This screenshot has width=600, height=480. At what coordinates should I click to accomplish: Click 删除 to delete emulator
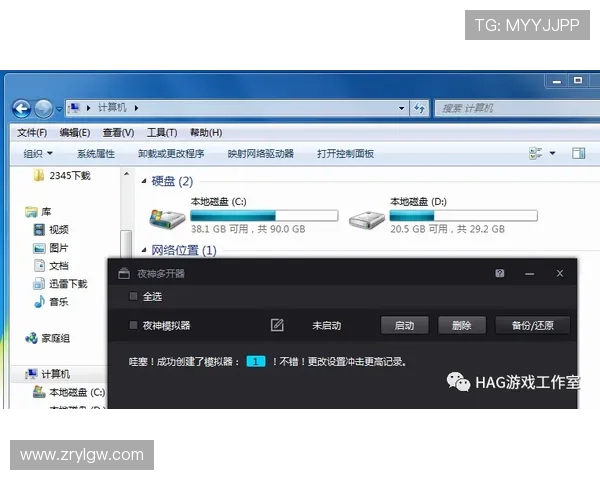462,325
